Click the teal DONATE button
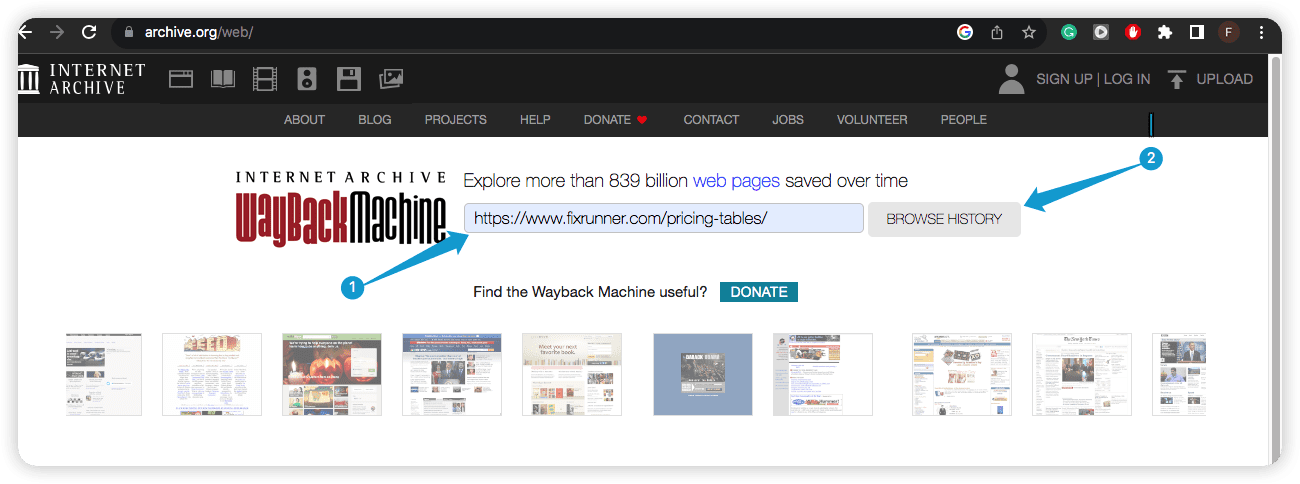The height and width of the screenshot is (484, 1300). 759,292
